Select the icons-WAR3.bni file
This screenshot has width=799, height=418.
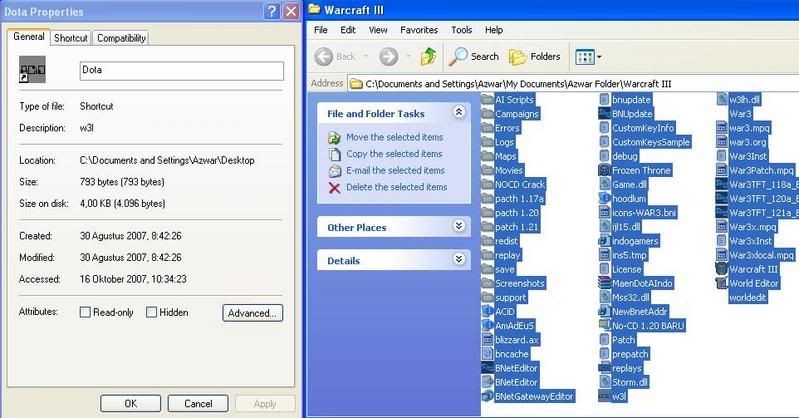(x=644, y=213)
